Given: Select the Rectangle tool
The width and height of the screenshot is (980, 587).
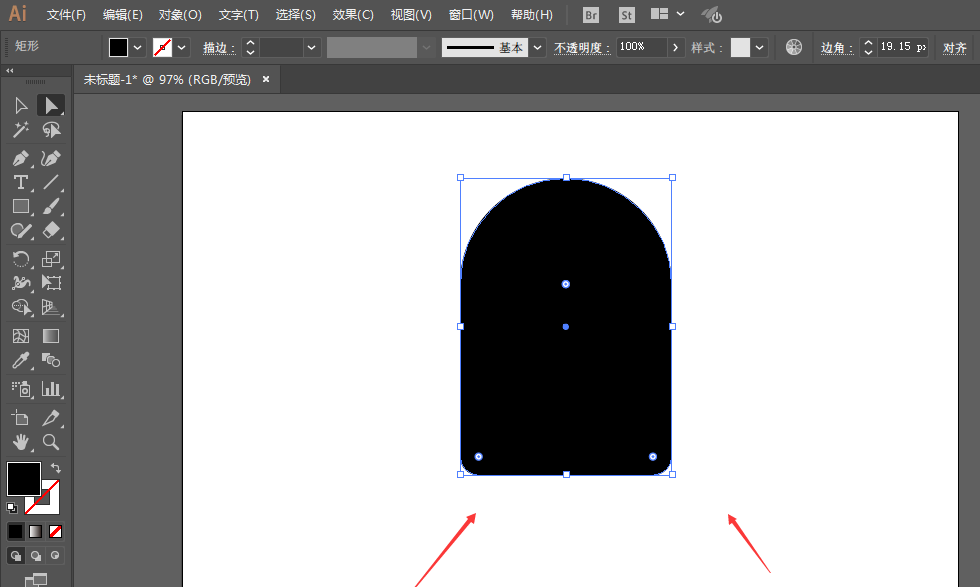Looking at the screenshot, I should point(21,206).
